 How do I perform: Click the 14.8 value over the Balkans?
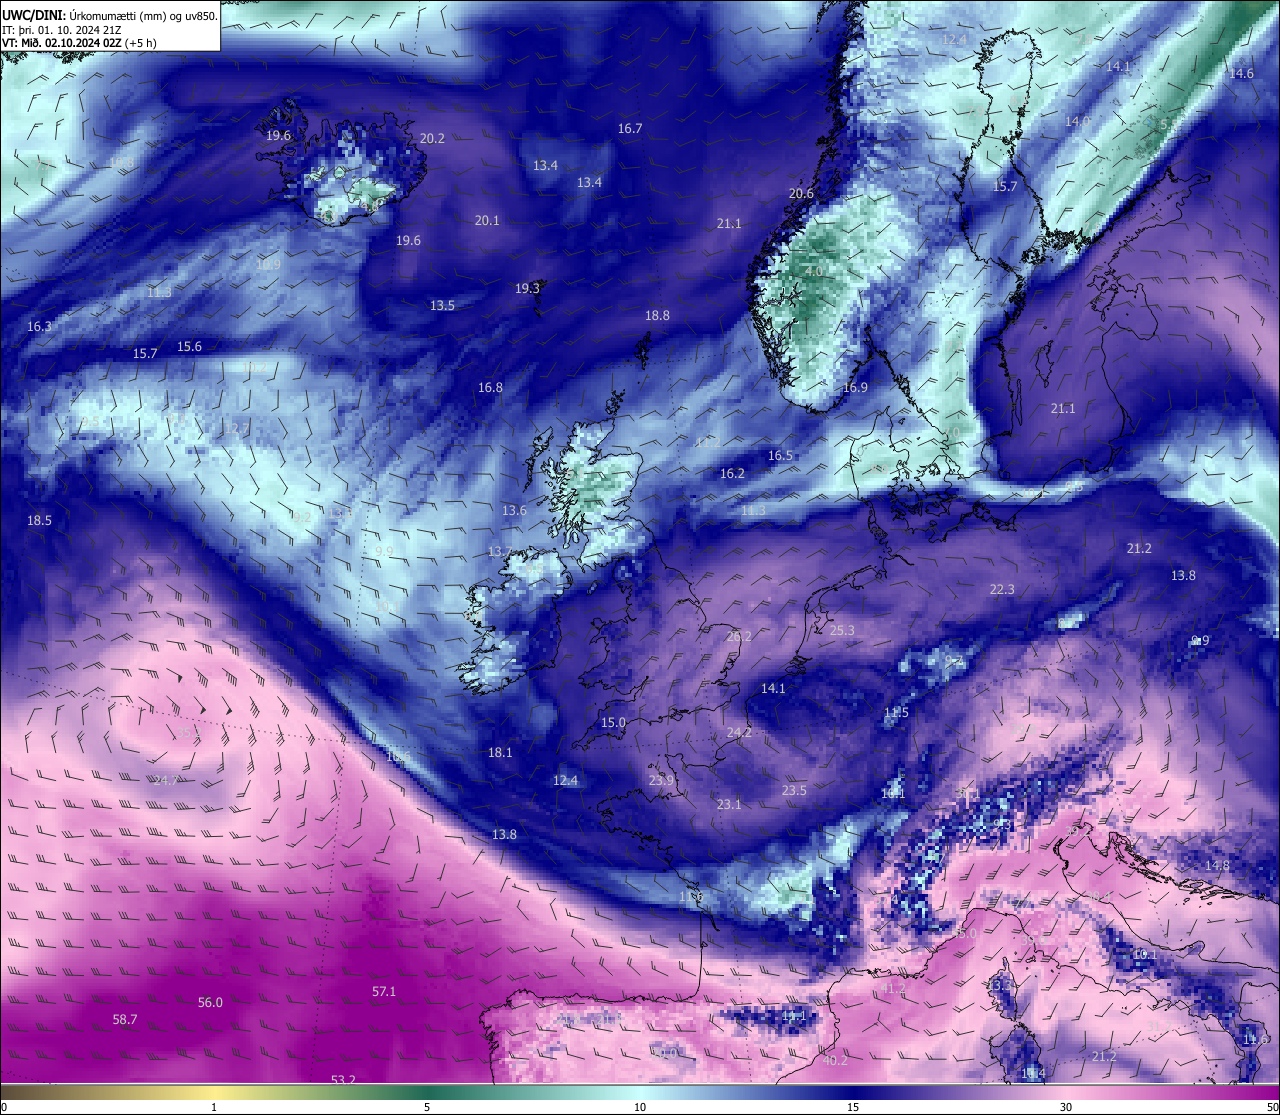pyautogui.click(x=1217, y=865)
